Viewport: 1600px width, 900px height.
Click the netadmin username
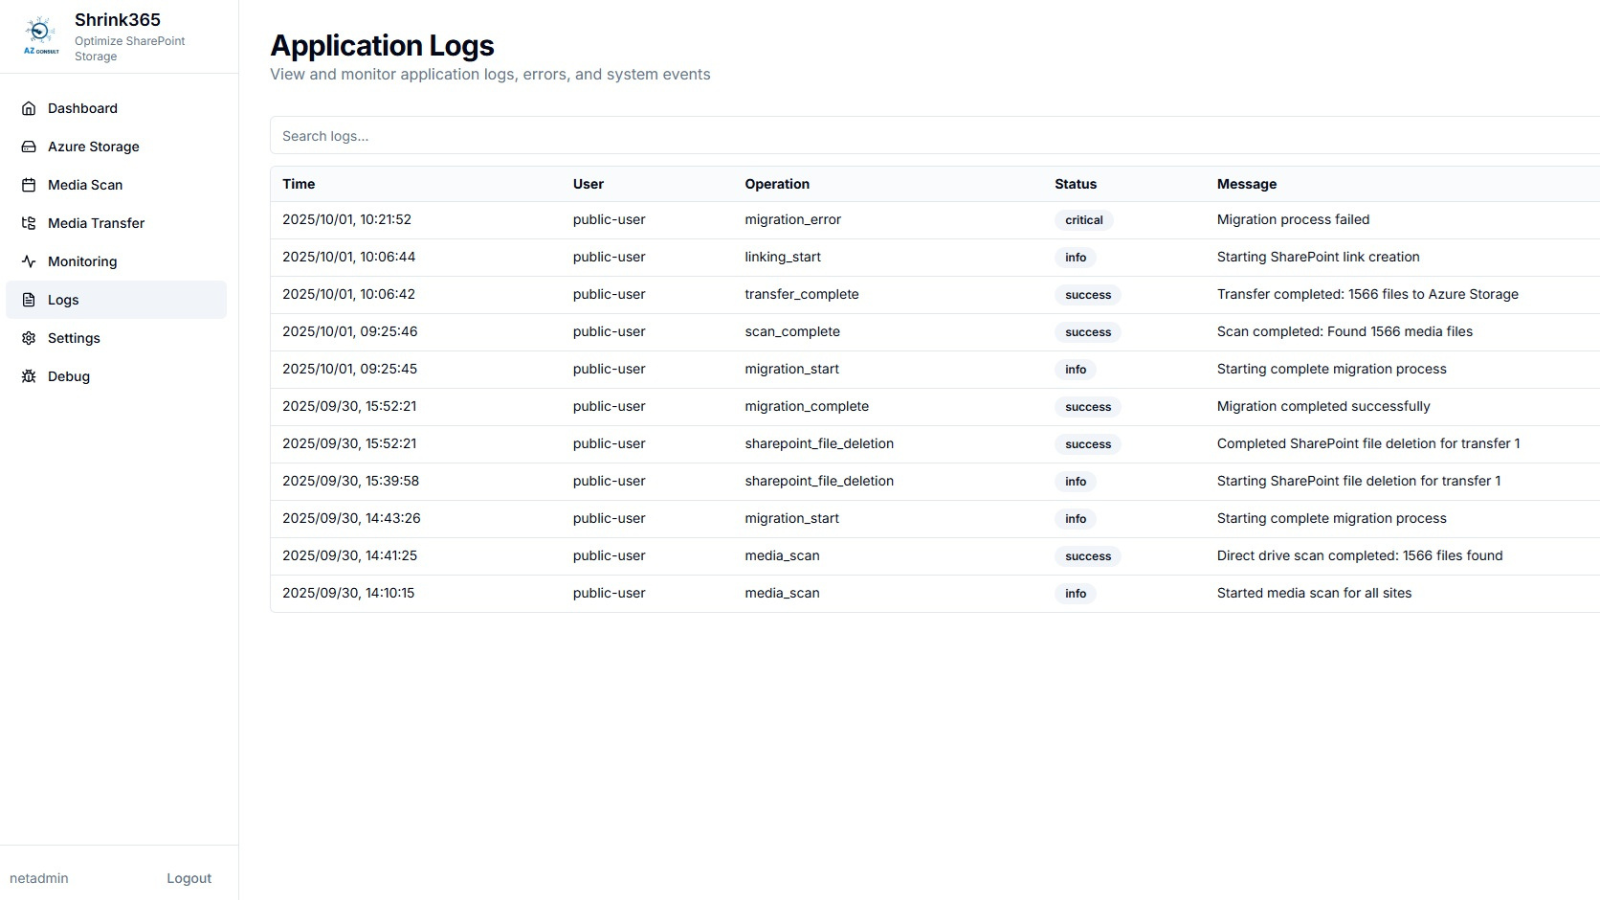tap(39, 878)
